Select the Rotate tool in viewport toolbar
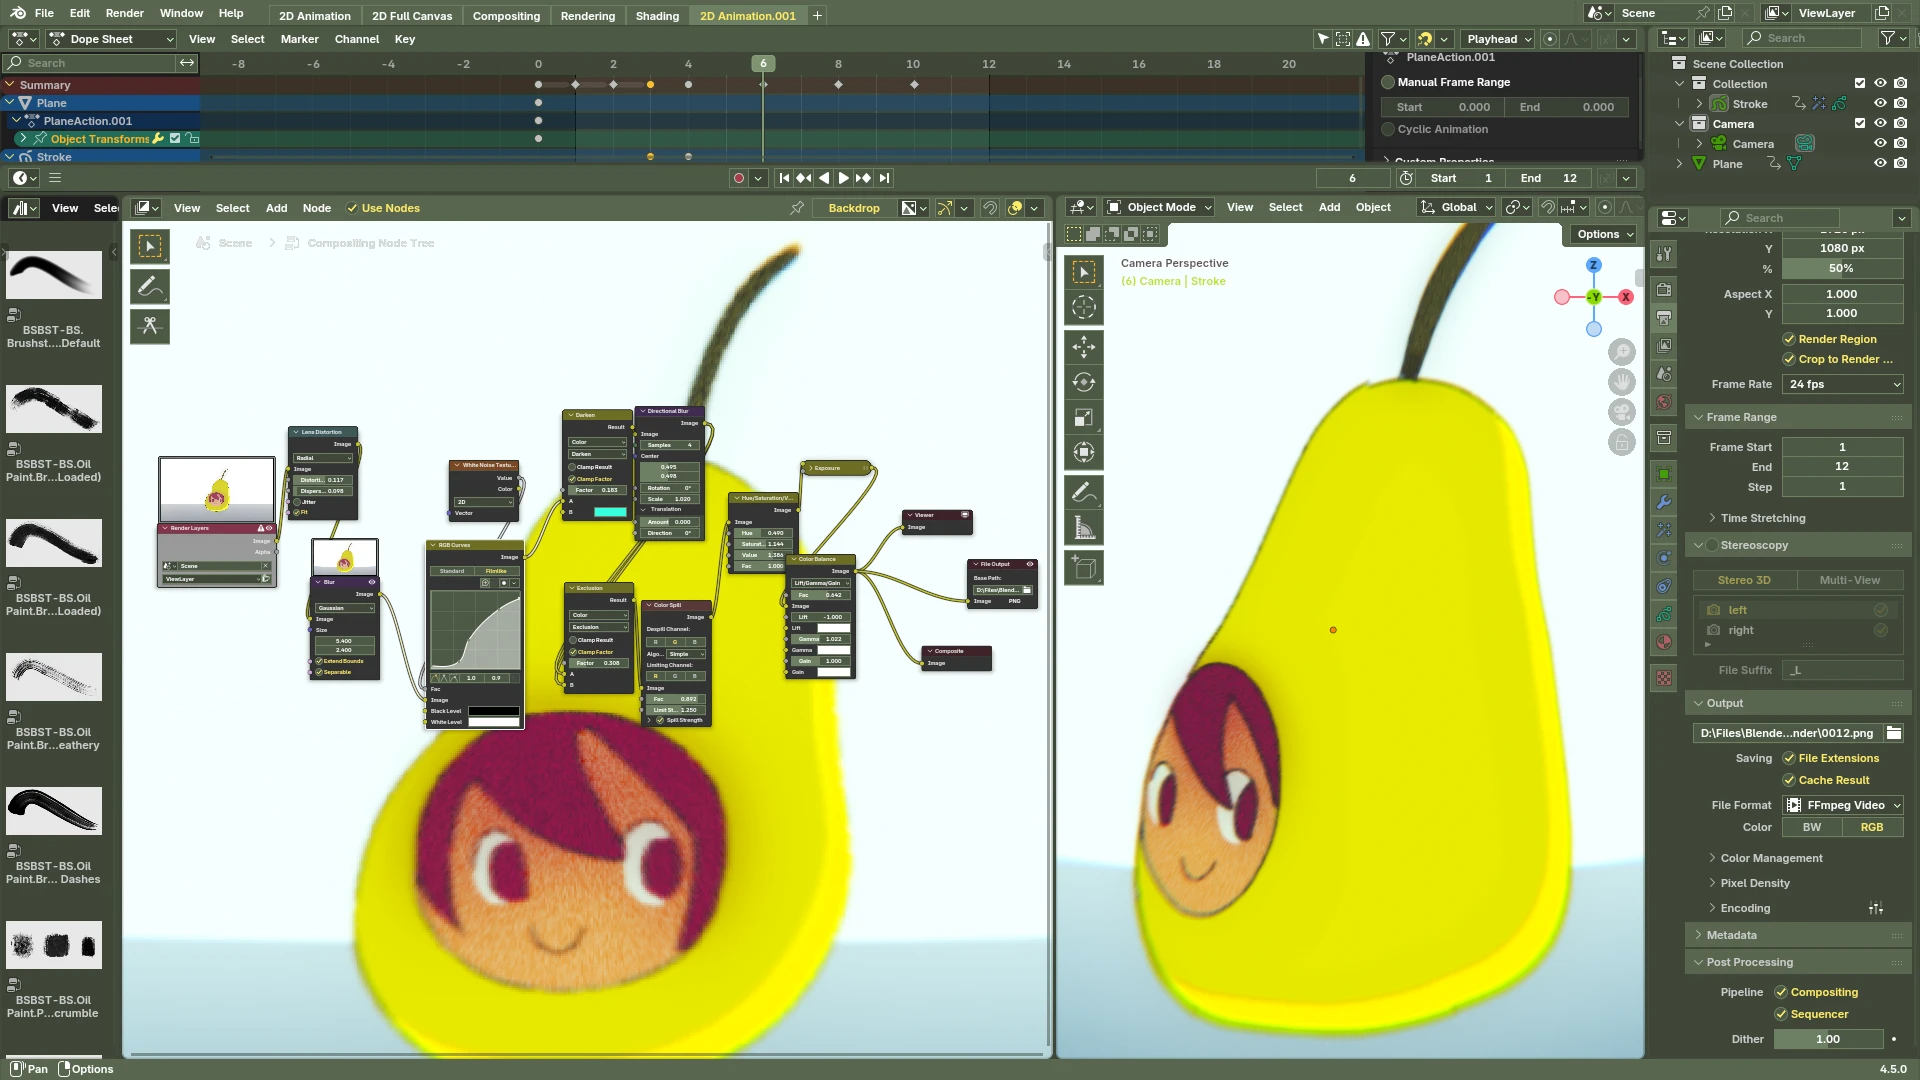This screenshot has width=1920, height=1080. click(x=1084, y=382)
